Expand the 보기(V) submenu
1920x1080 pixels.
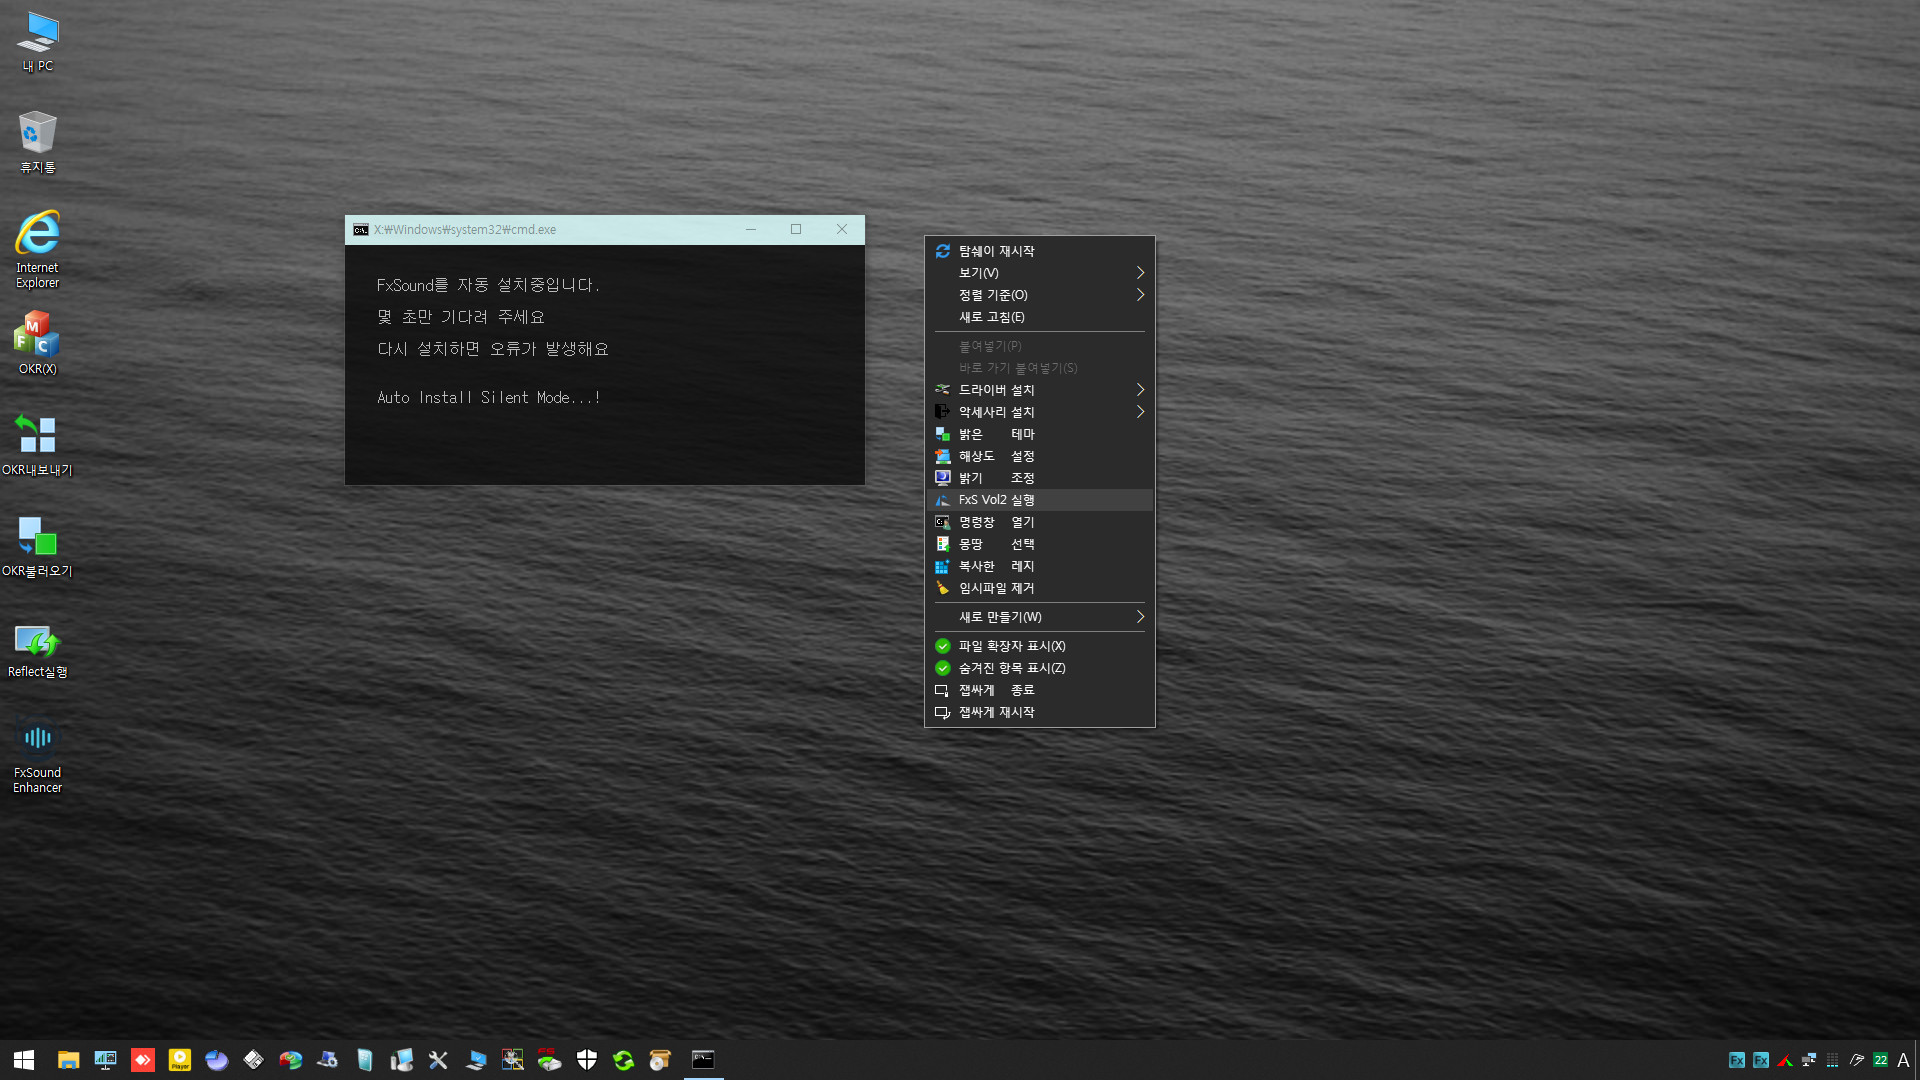[x=1040, y=273]
